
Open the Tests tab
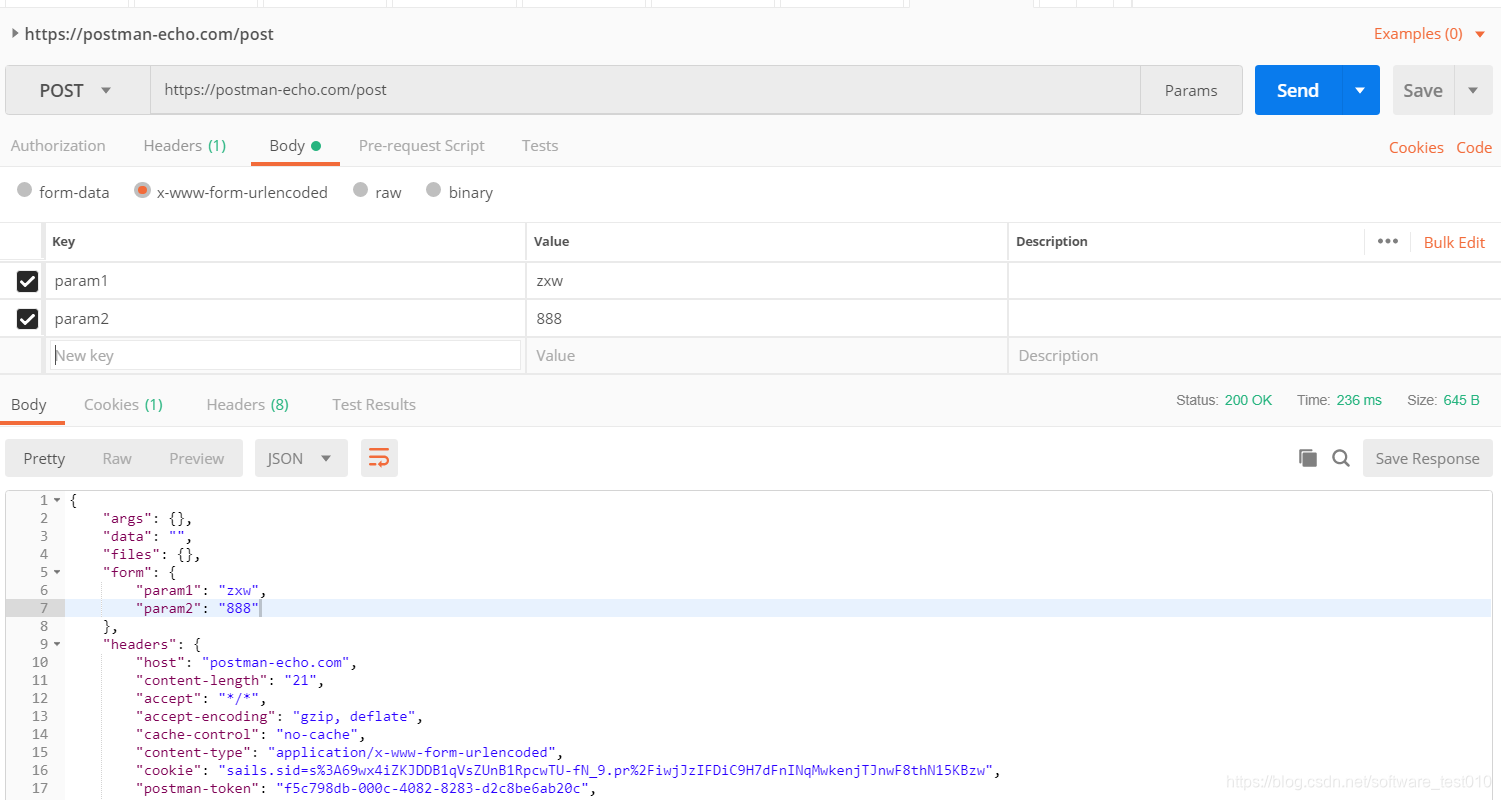click(x=540, y=145)
